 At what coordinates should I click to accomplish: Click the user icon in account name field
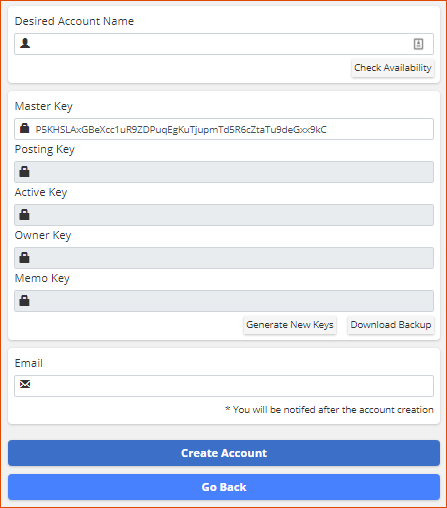(x=25, y=43)
